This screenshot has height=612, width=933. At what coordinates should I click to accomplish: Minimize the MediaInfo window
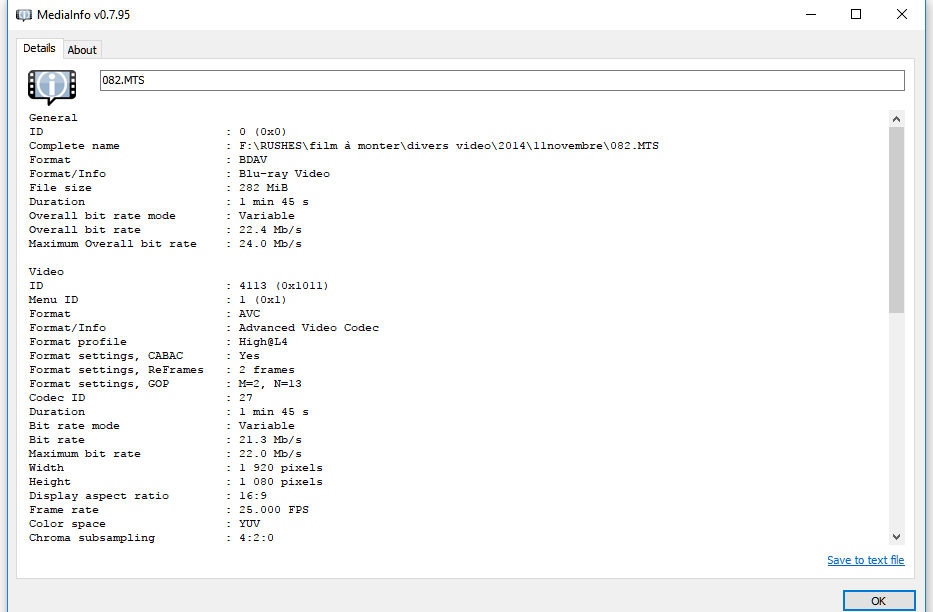[x=810, y=14]
